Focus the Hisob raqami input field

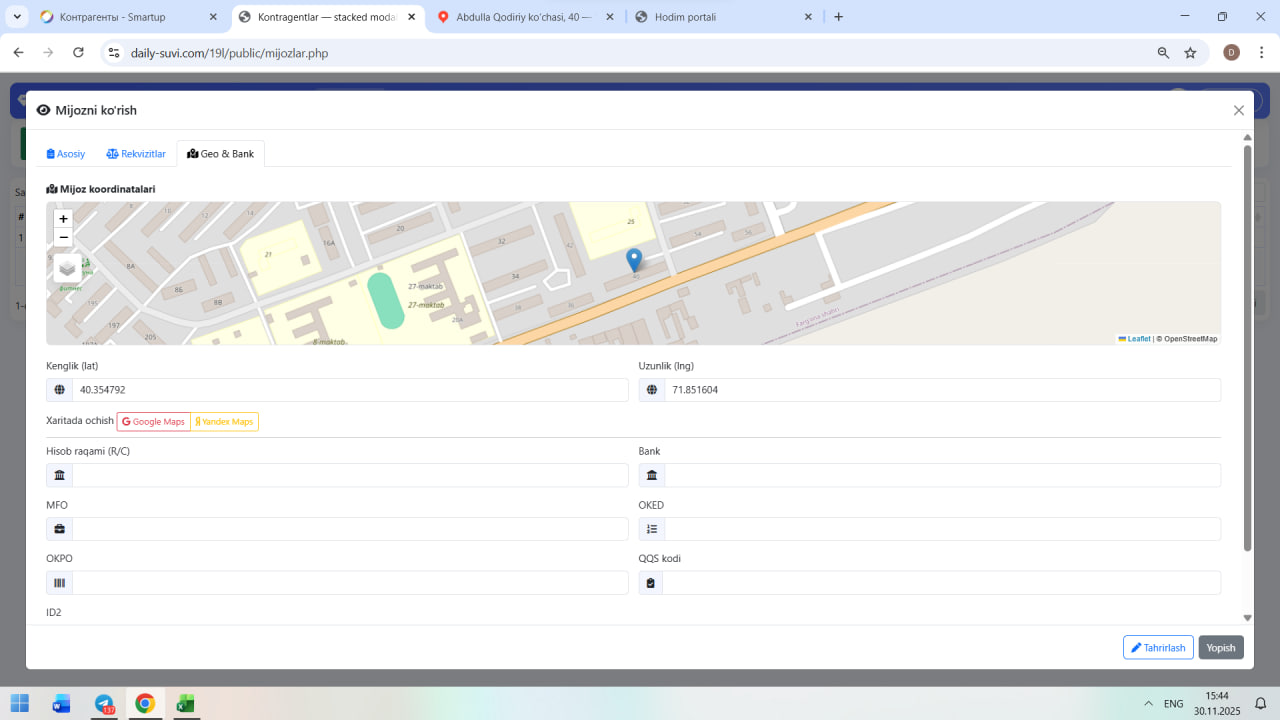point(349,476)
